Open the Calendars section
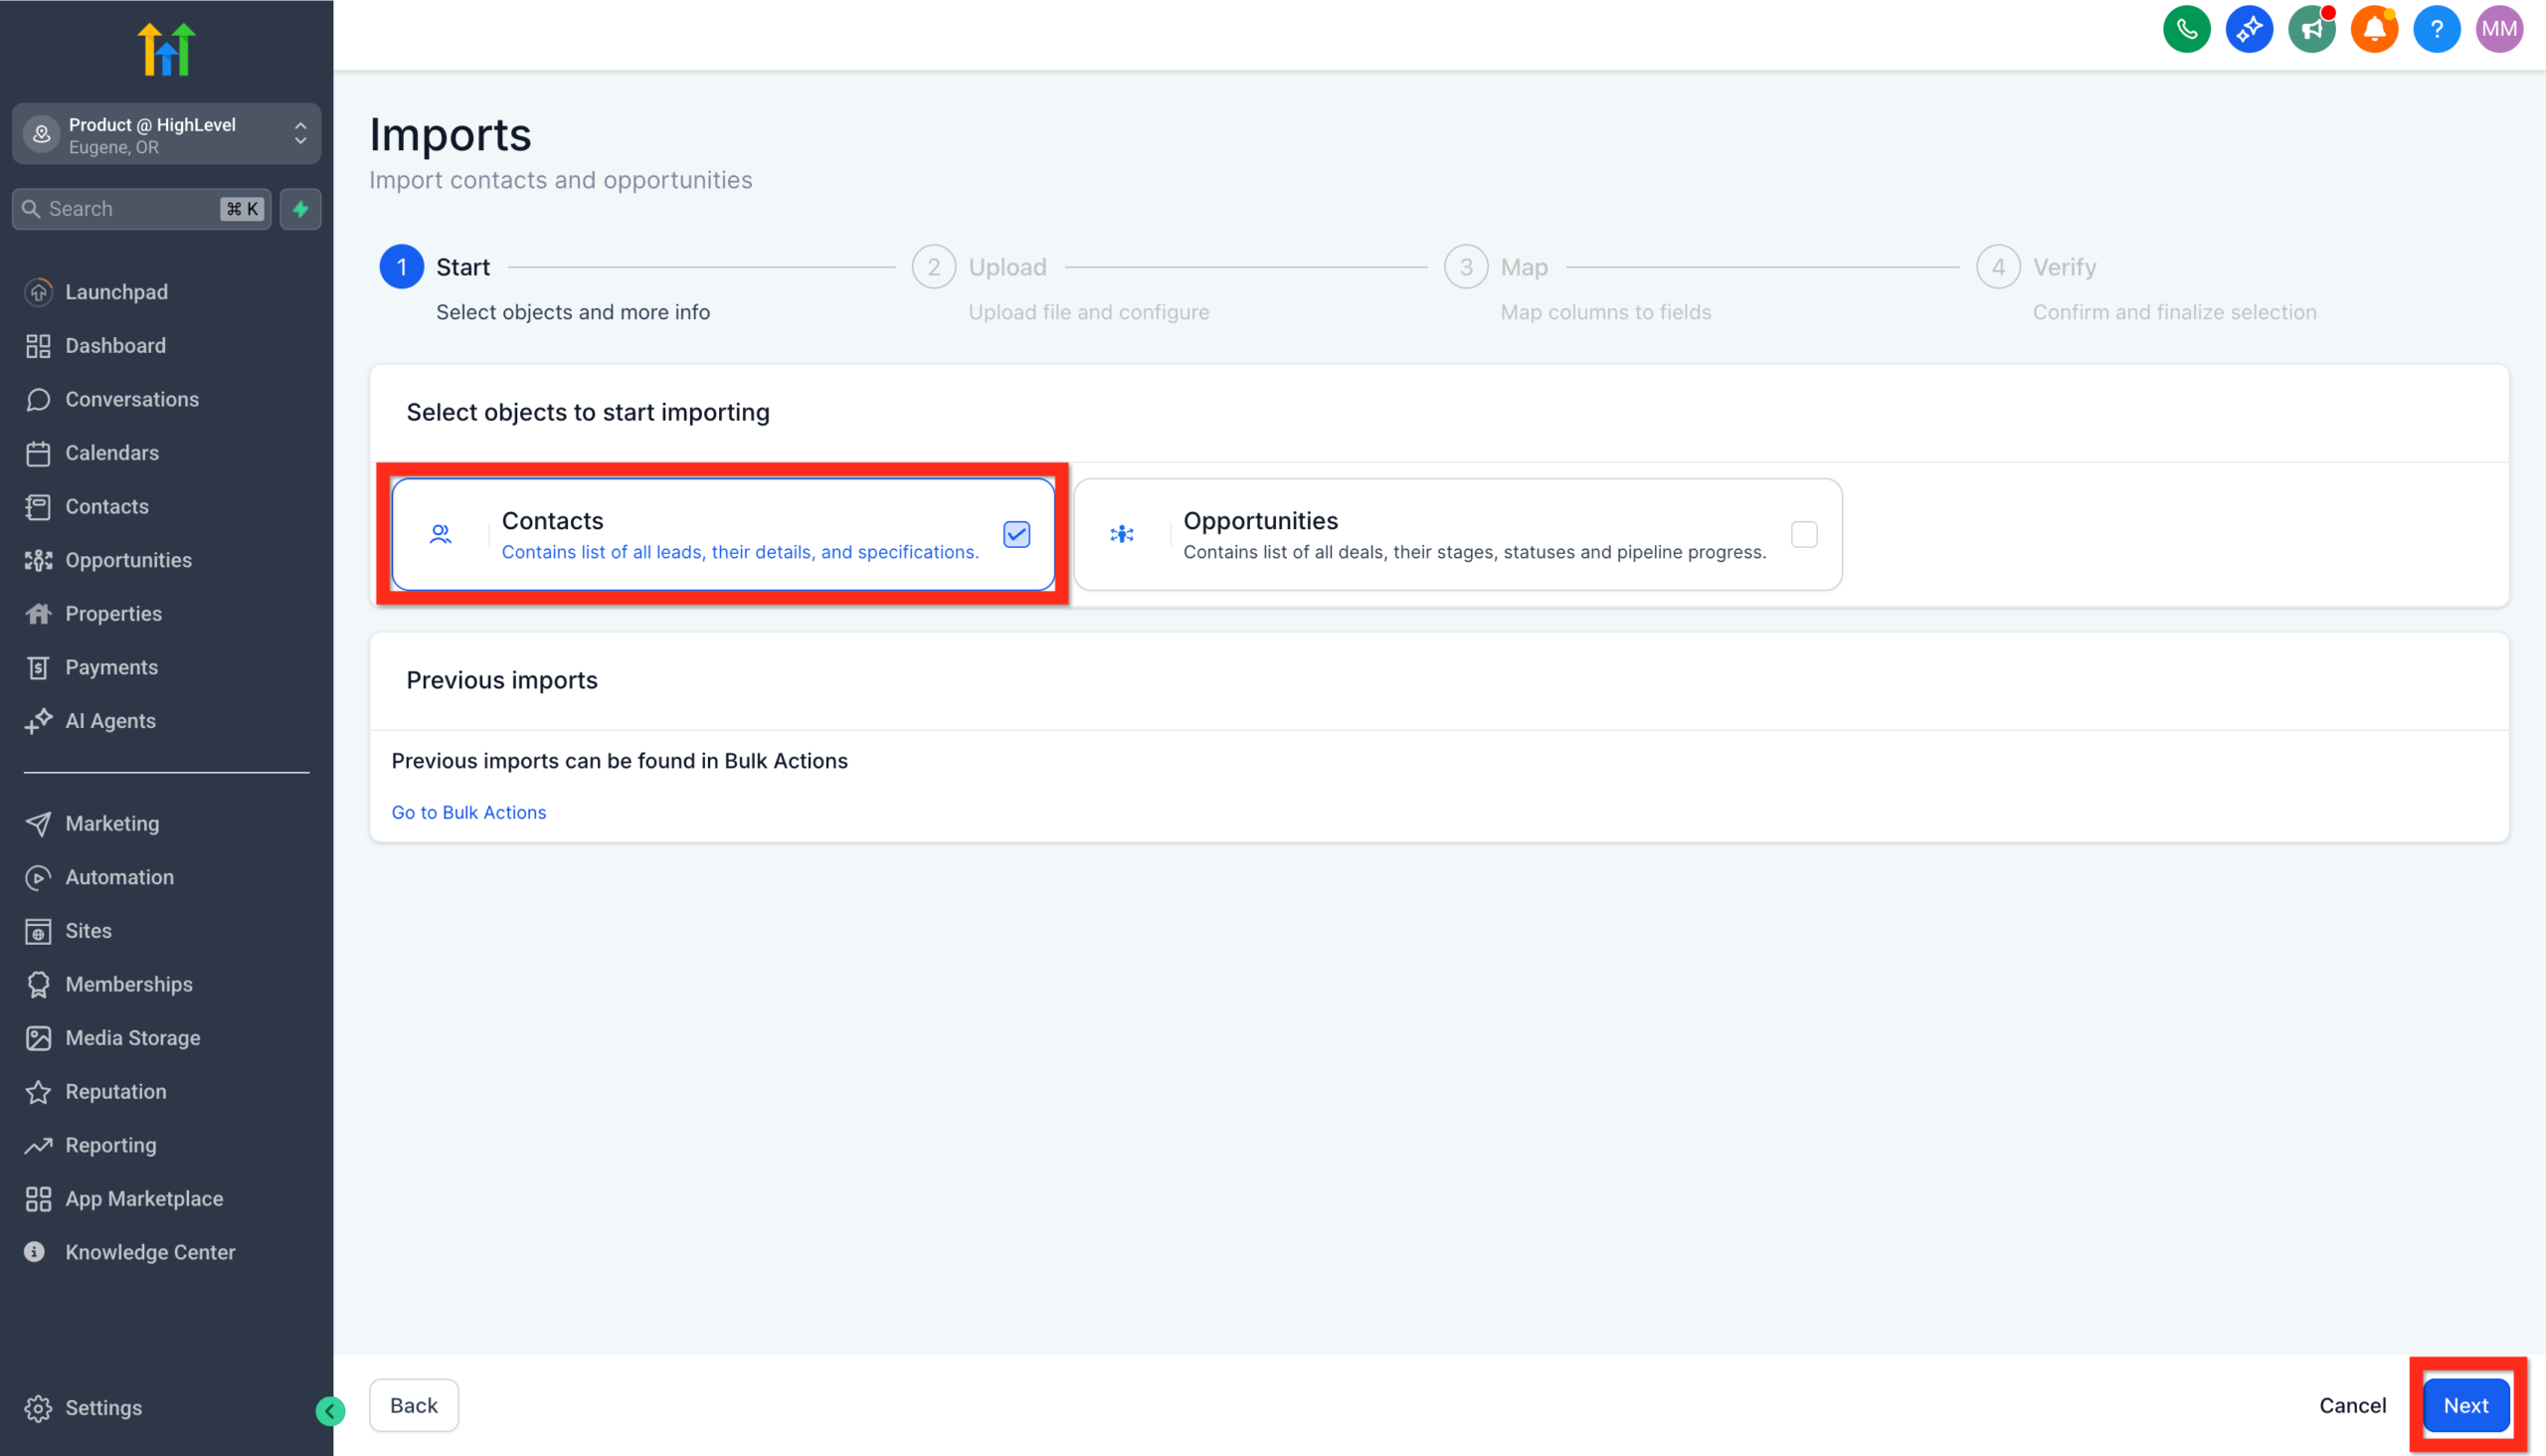Viewport: 2546px width, 1456px height. click(x=112, y=453)
